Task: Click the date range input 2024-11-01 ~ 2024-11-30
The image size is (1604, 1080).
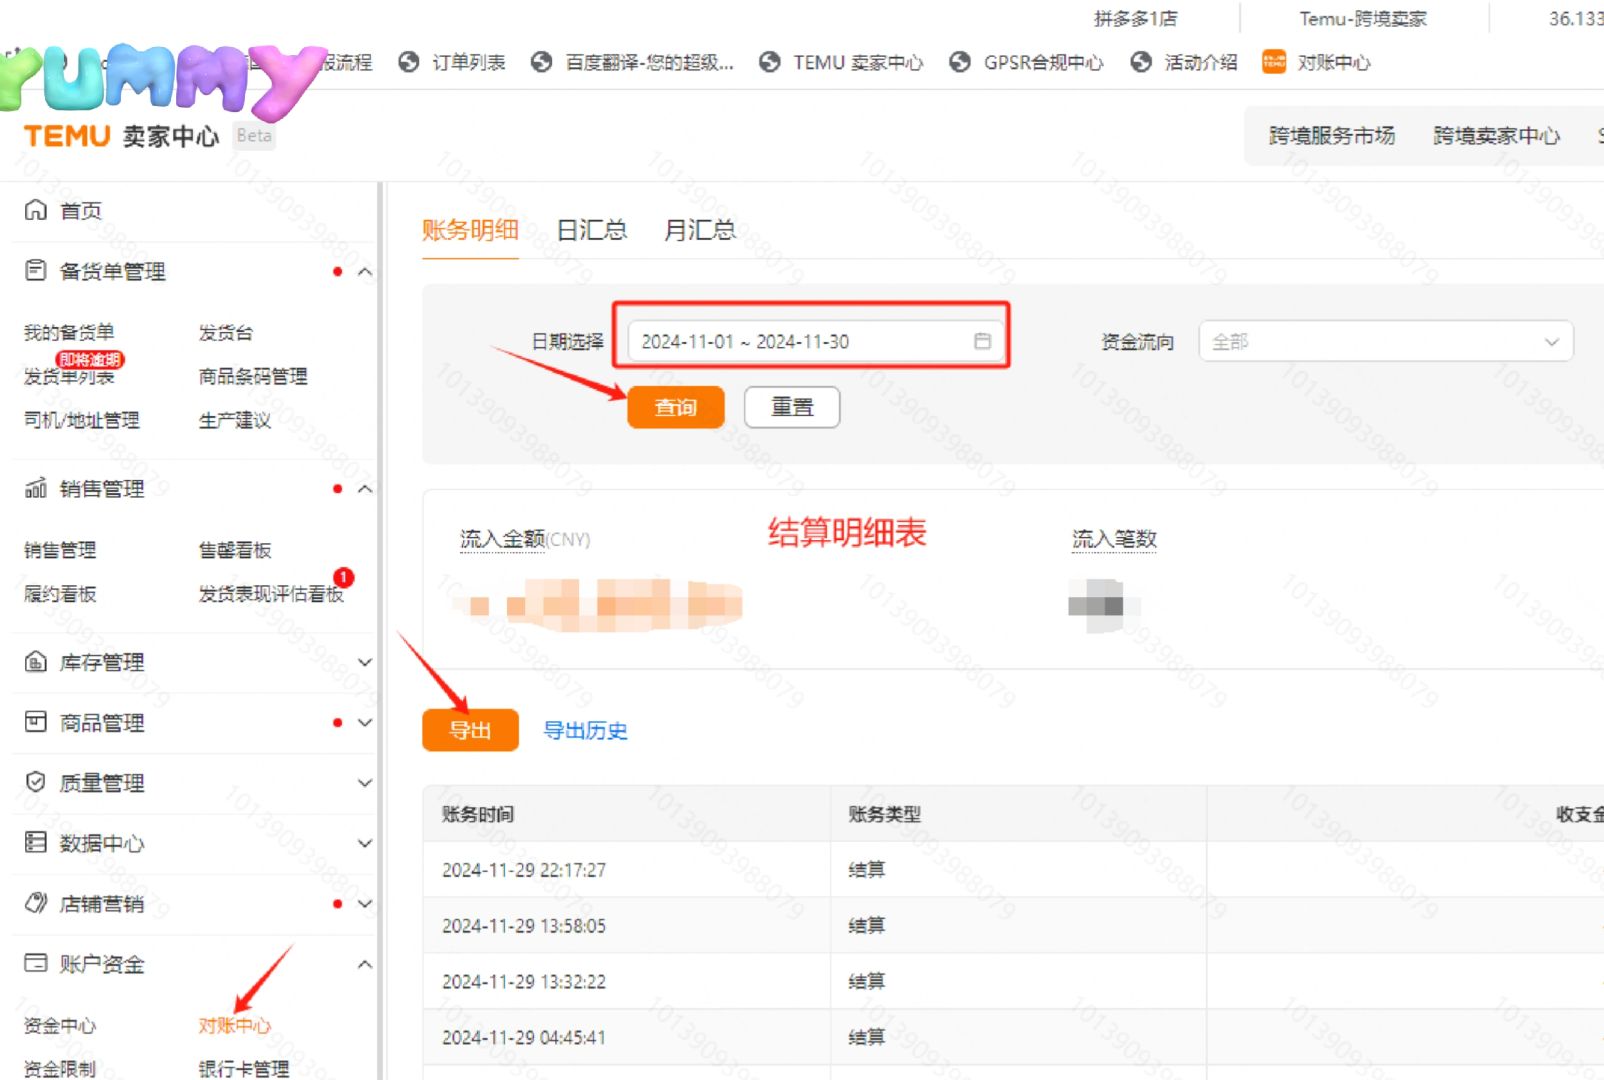Action: pos(814,341)
